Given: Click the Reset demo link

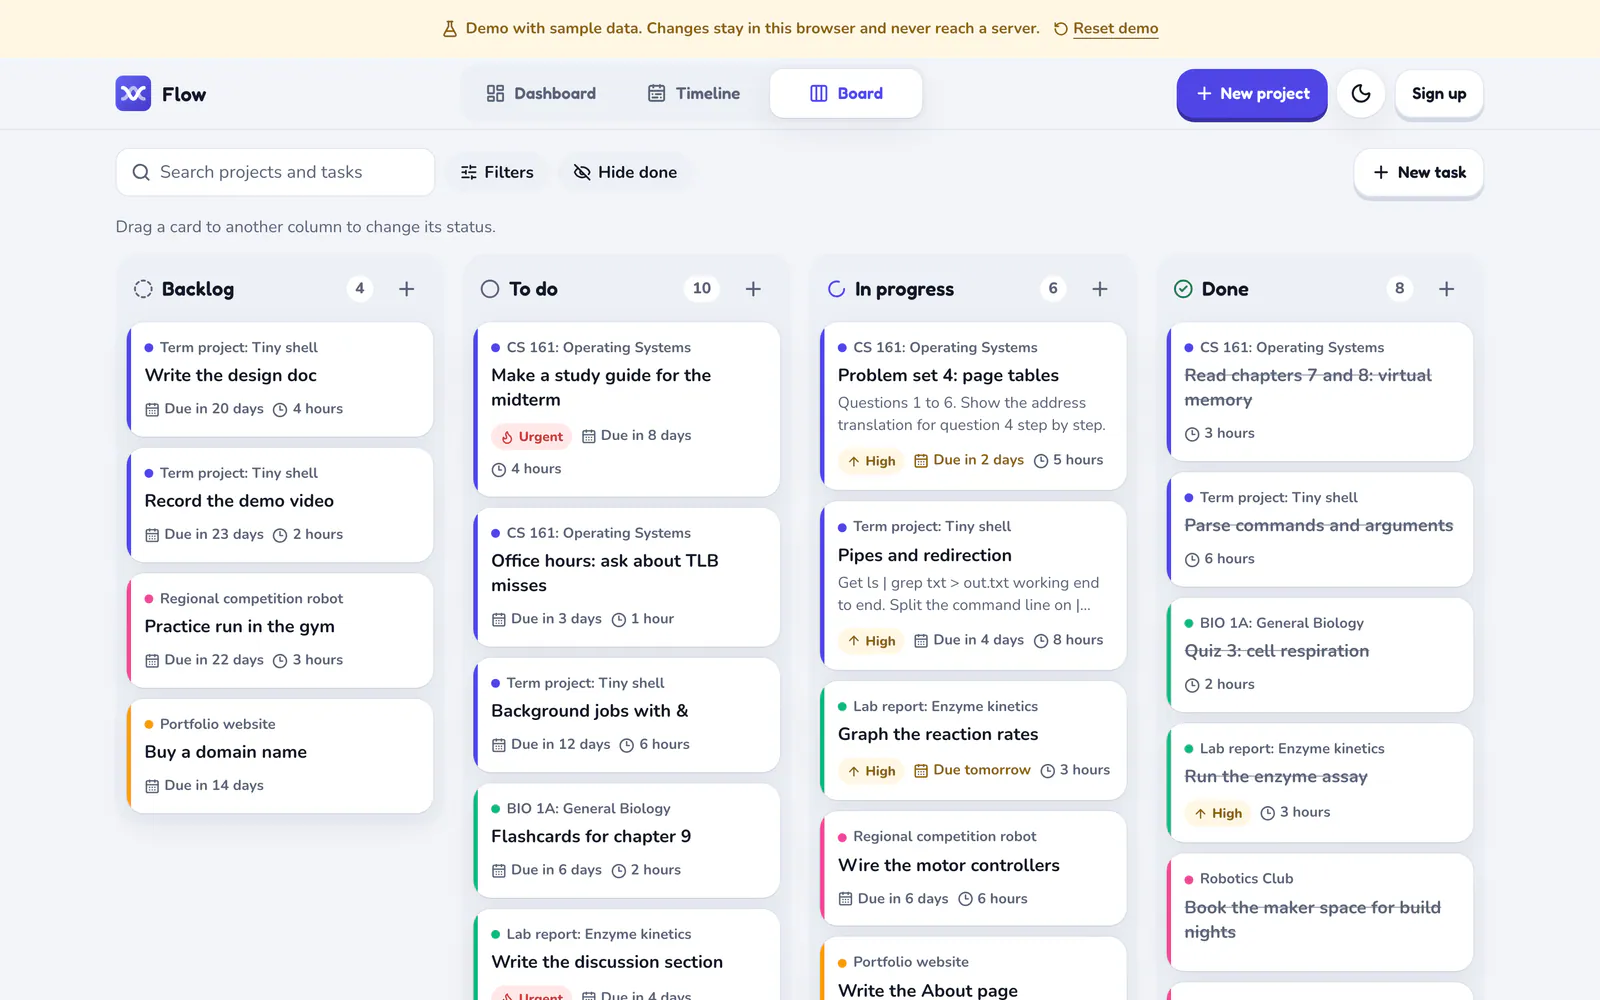Looking at the screenshot, I should 1116,29.
